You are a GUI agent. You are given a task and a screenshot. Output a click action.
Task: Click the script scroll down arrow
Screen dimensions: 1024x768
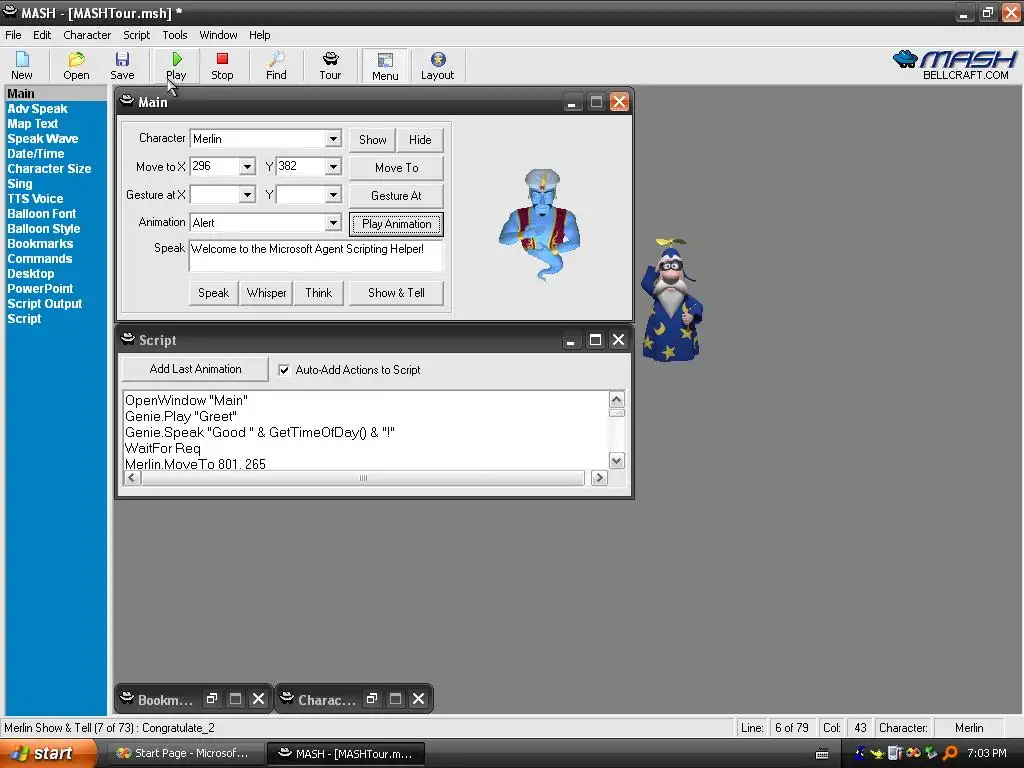point(616,460)
